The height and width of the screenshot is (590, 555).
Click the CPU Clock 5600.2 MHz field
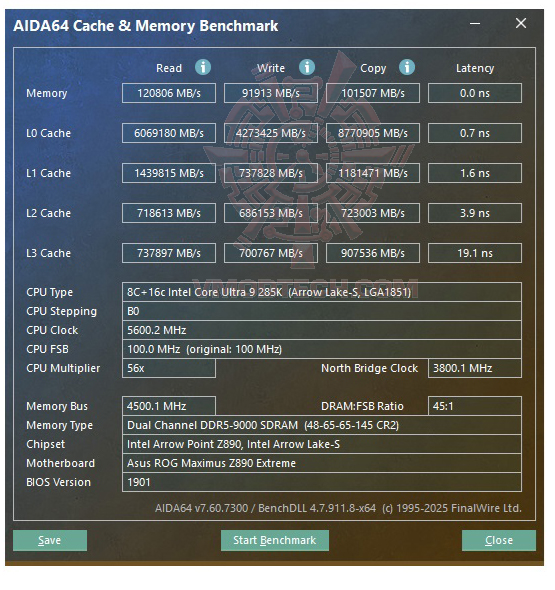point(322,330)
